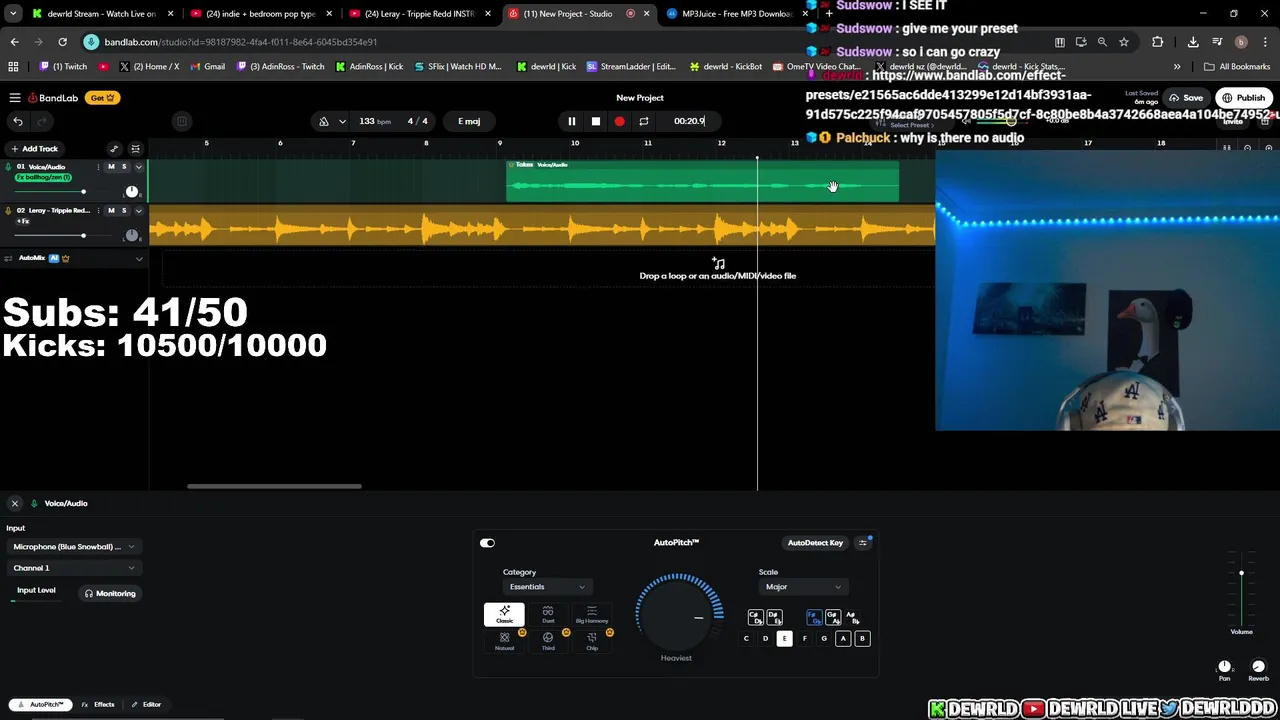Expand the AutoMix AI section
The height and width of the screenshot is (720, 1280).
138,259
